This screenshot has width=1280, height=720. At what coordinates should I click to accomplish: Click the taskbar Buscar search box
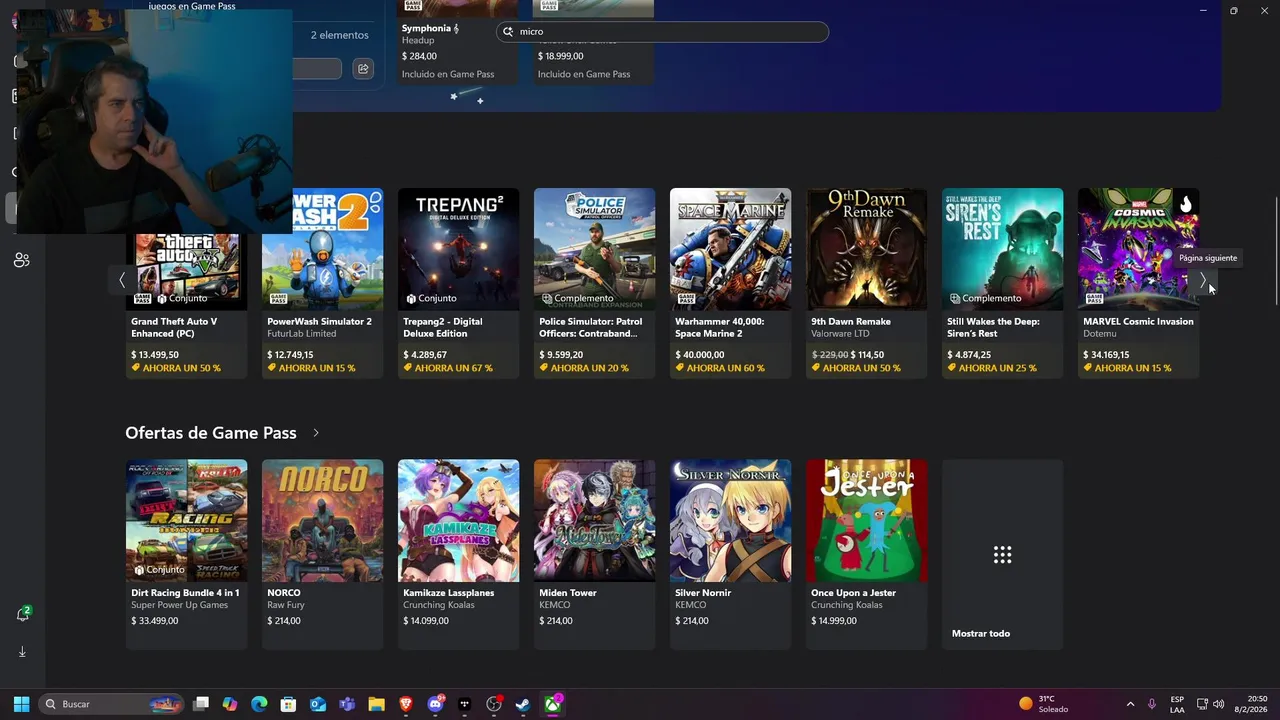coord(112,704)
